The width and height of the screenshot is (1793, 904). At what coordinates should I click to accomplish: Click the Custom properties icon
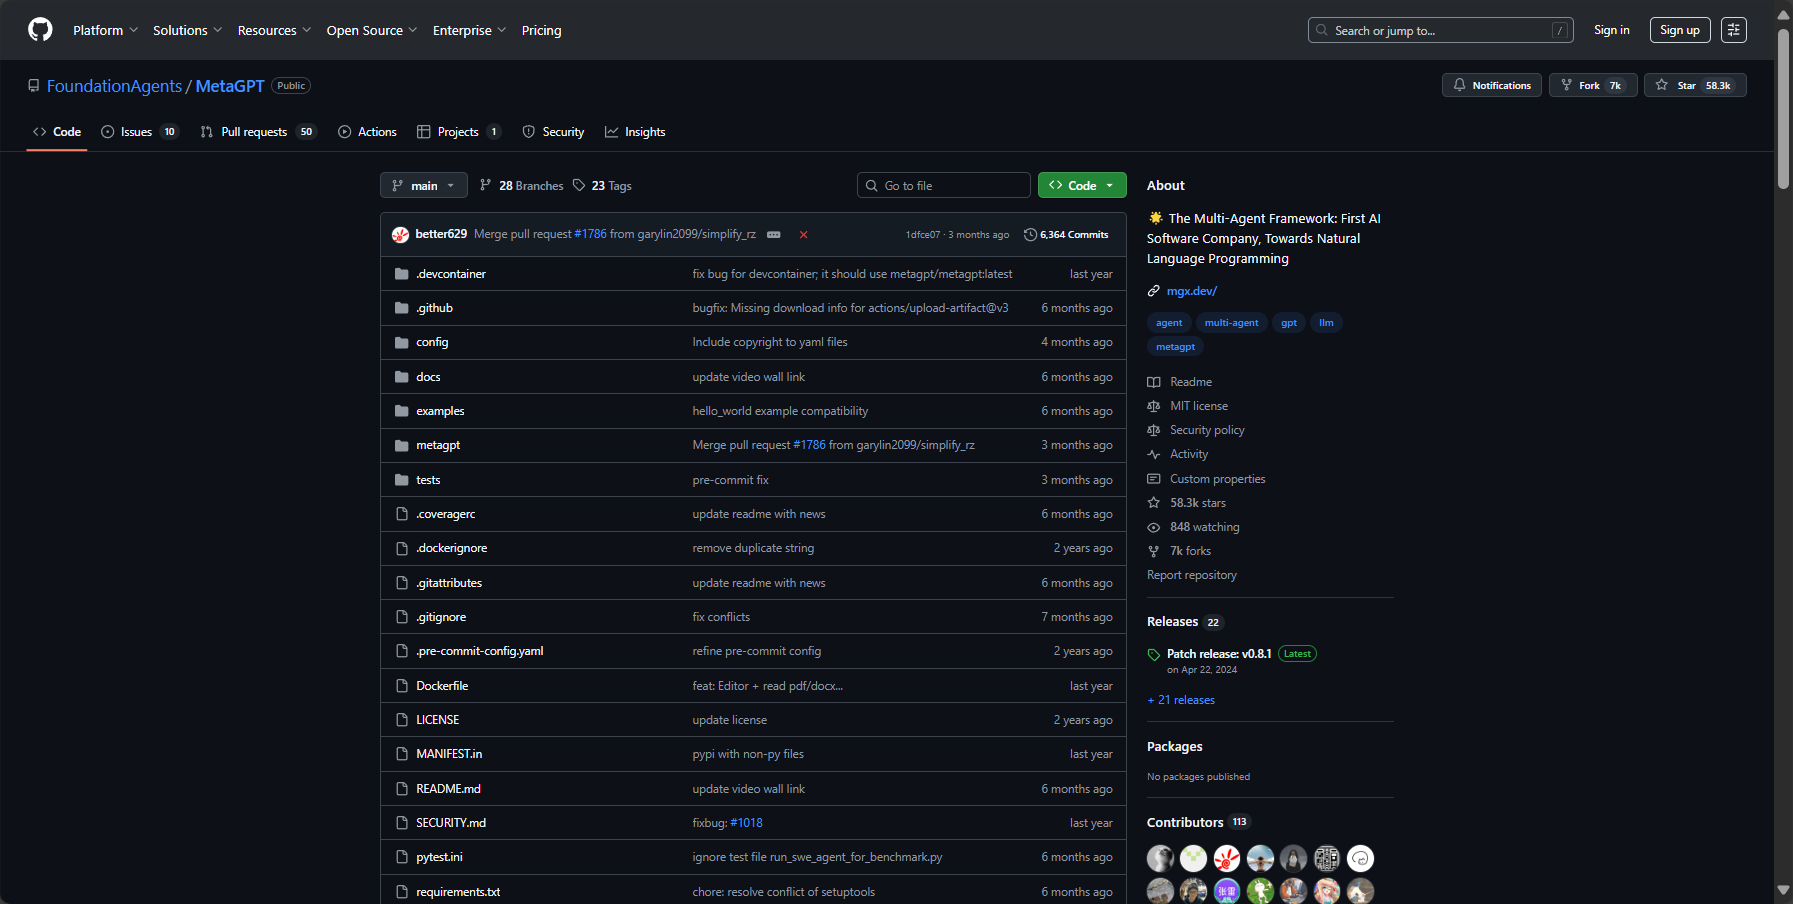coord(1154,479)
